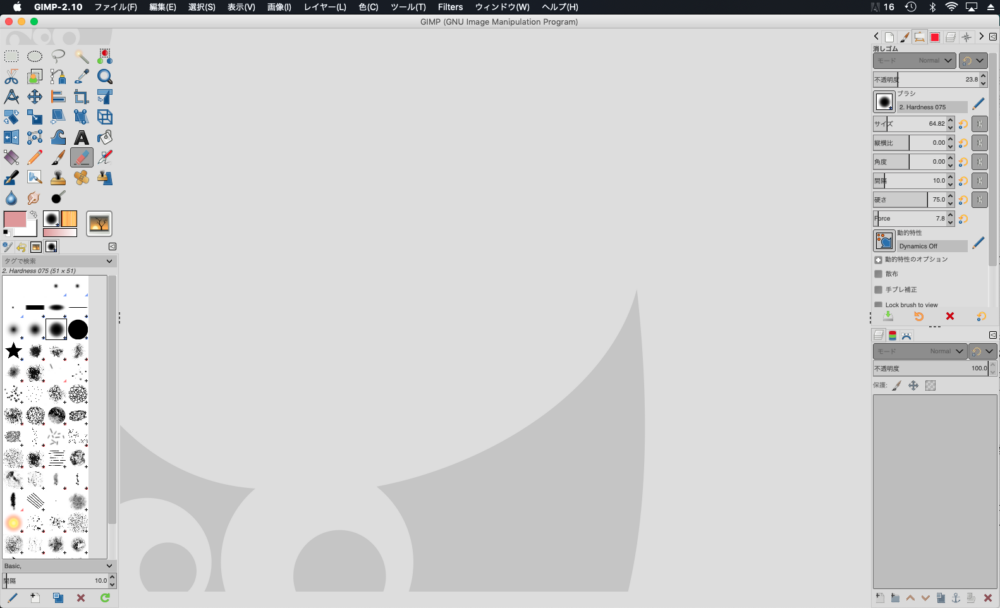The height and width of the screenshot is (608, 1000).
Task: Activate the Pencil tool
Action: (x=34, y=157)
